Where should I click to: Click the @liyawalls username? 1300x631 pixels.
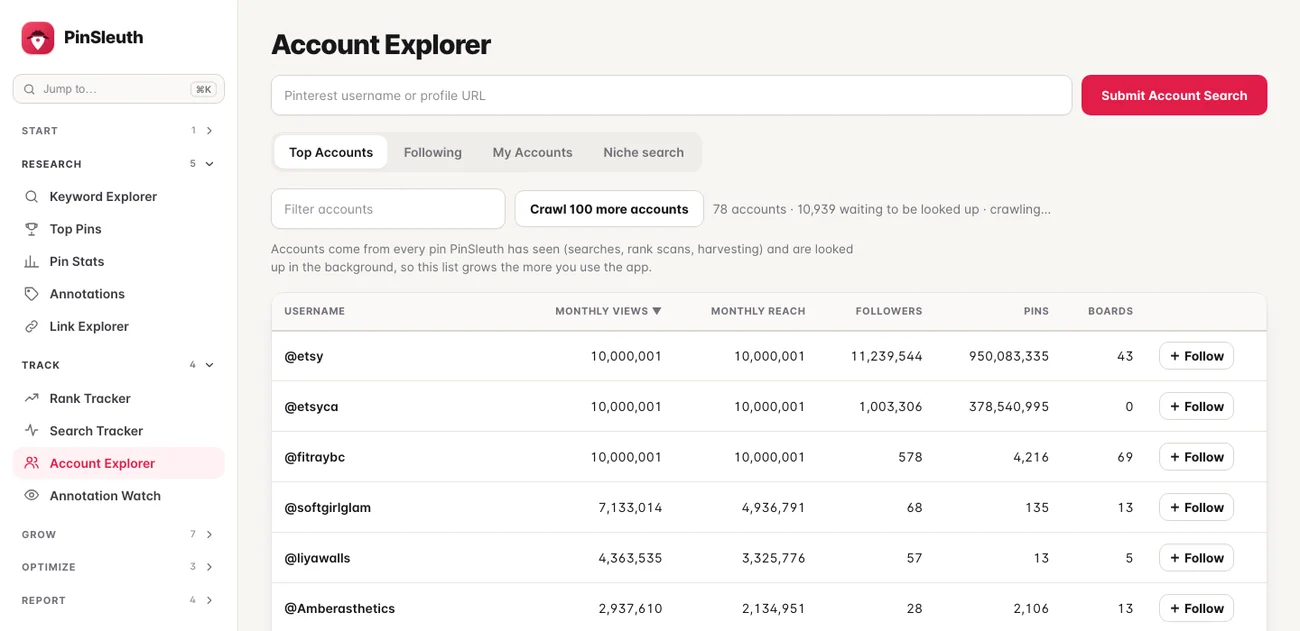pyautogui.click(x=317, y=558)
